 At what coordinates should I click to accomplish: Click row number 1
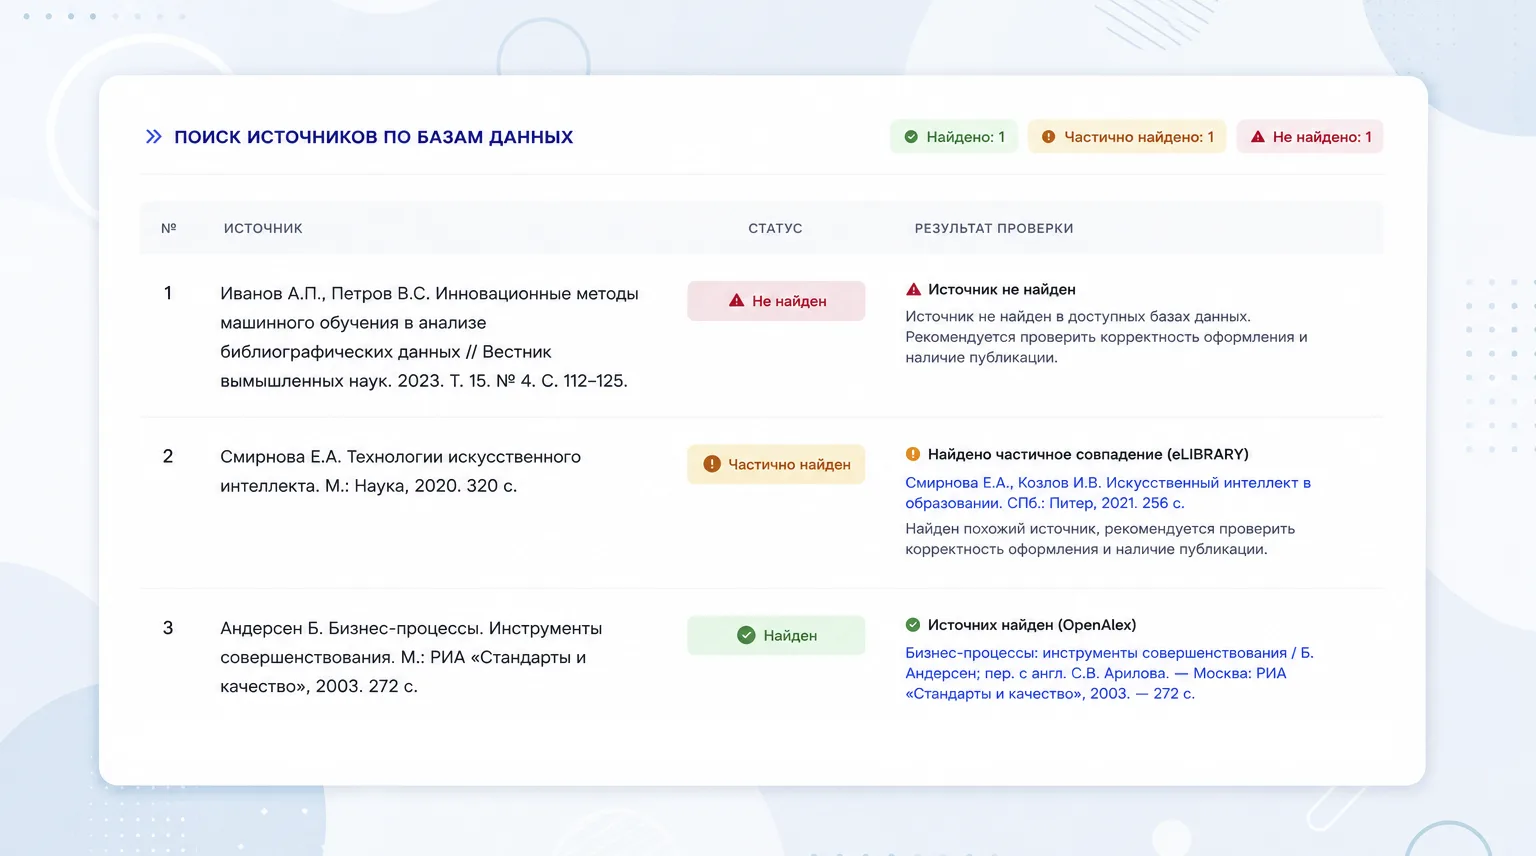click(x=168, y=293)
